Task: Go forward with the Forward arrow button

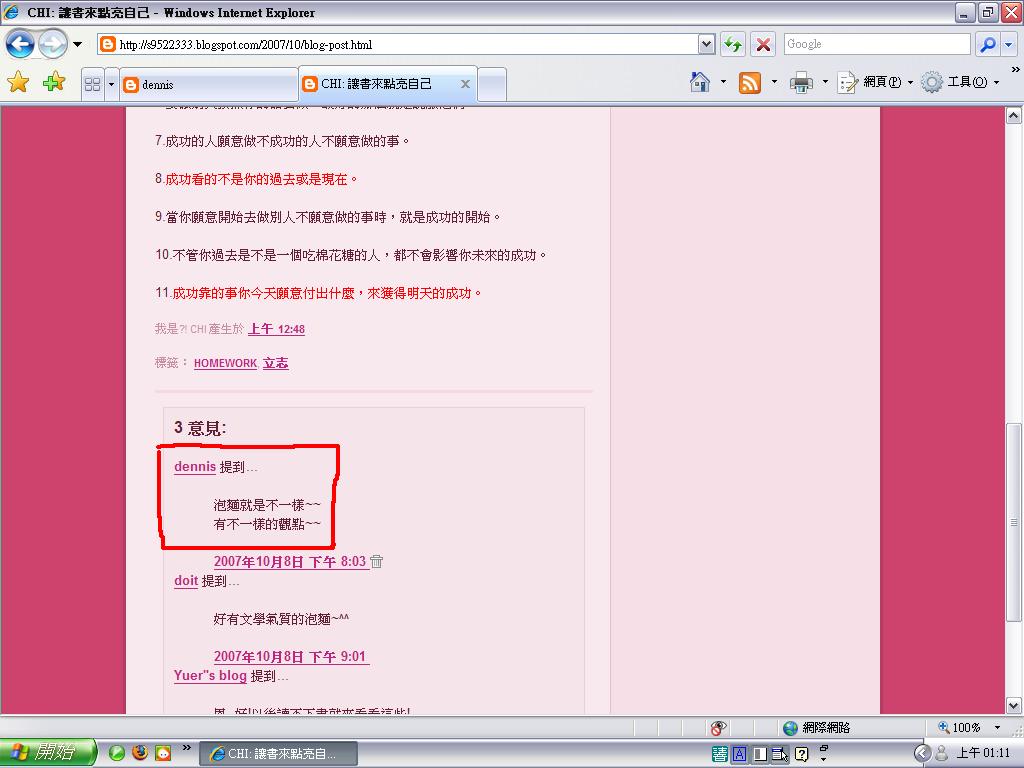Action: pyautogui.click(x=53, y=44)
